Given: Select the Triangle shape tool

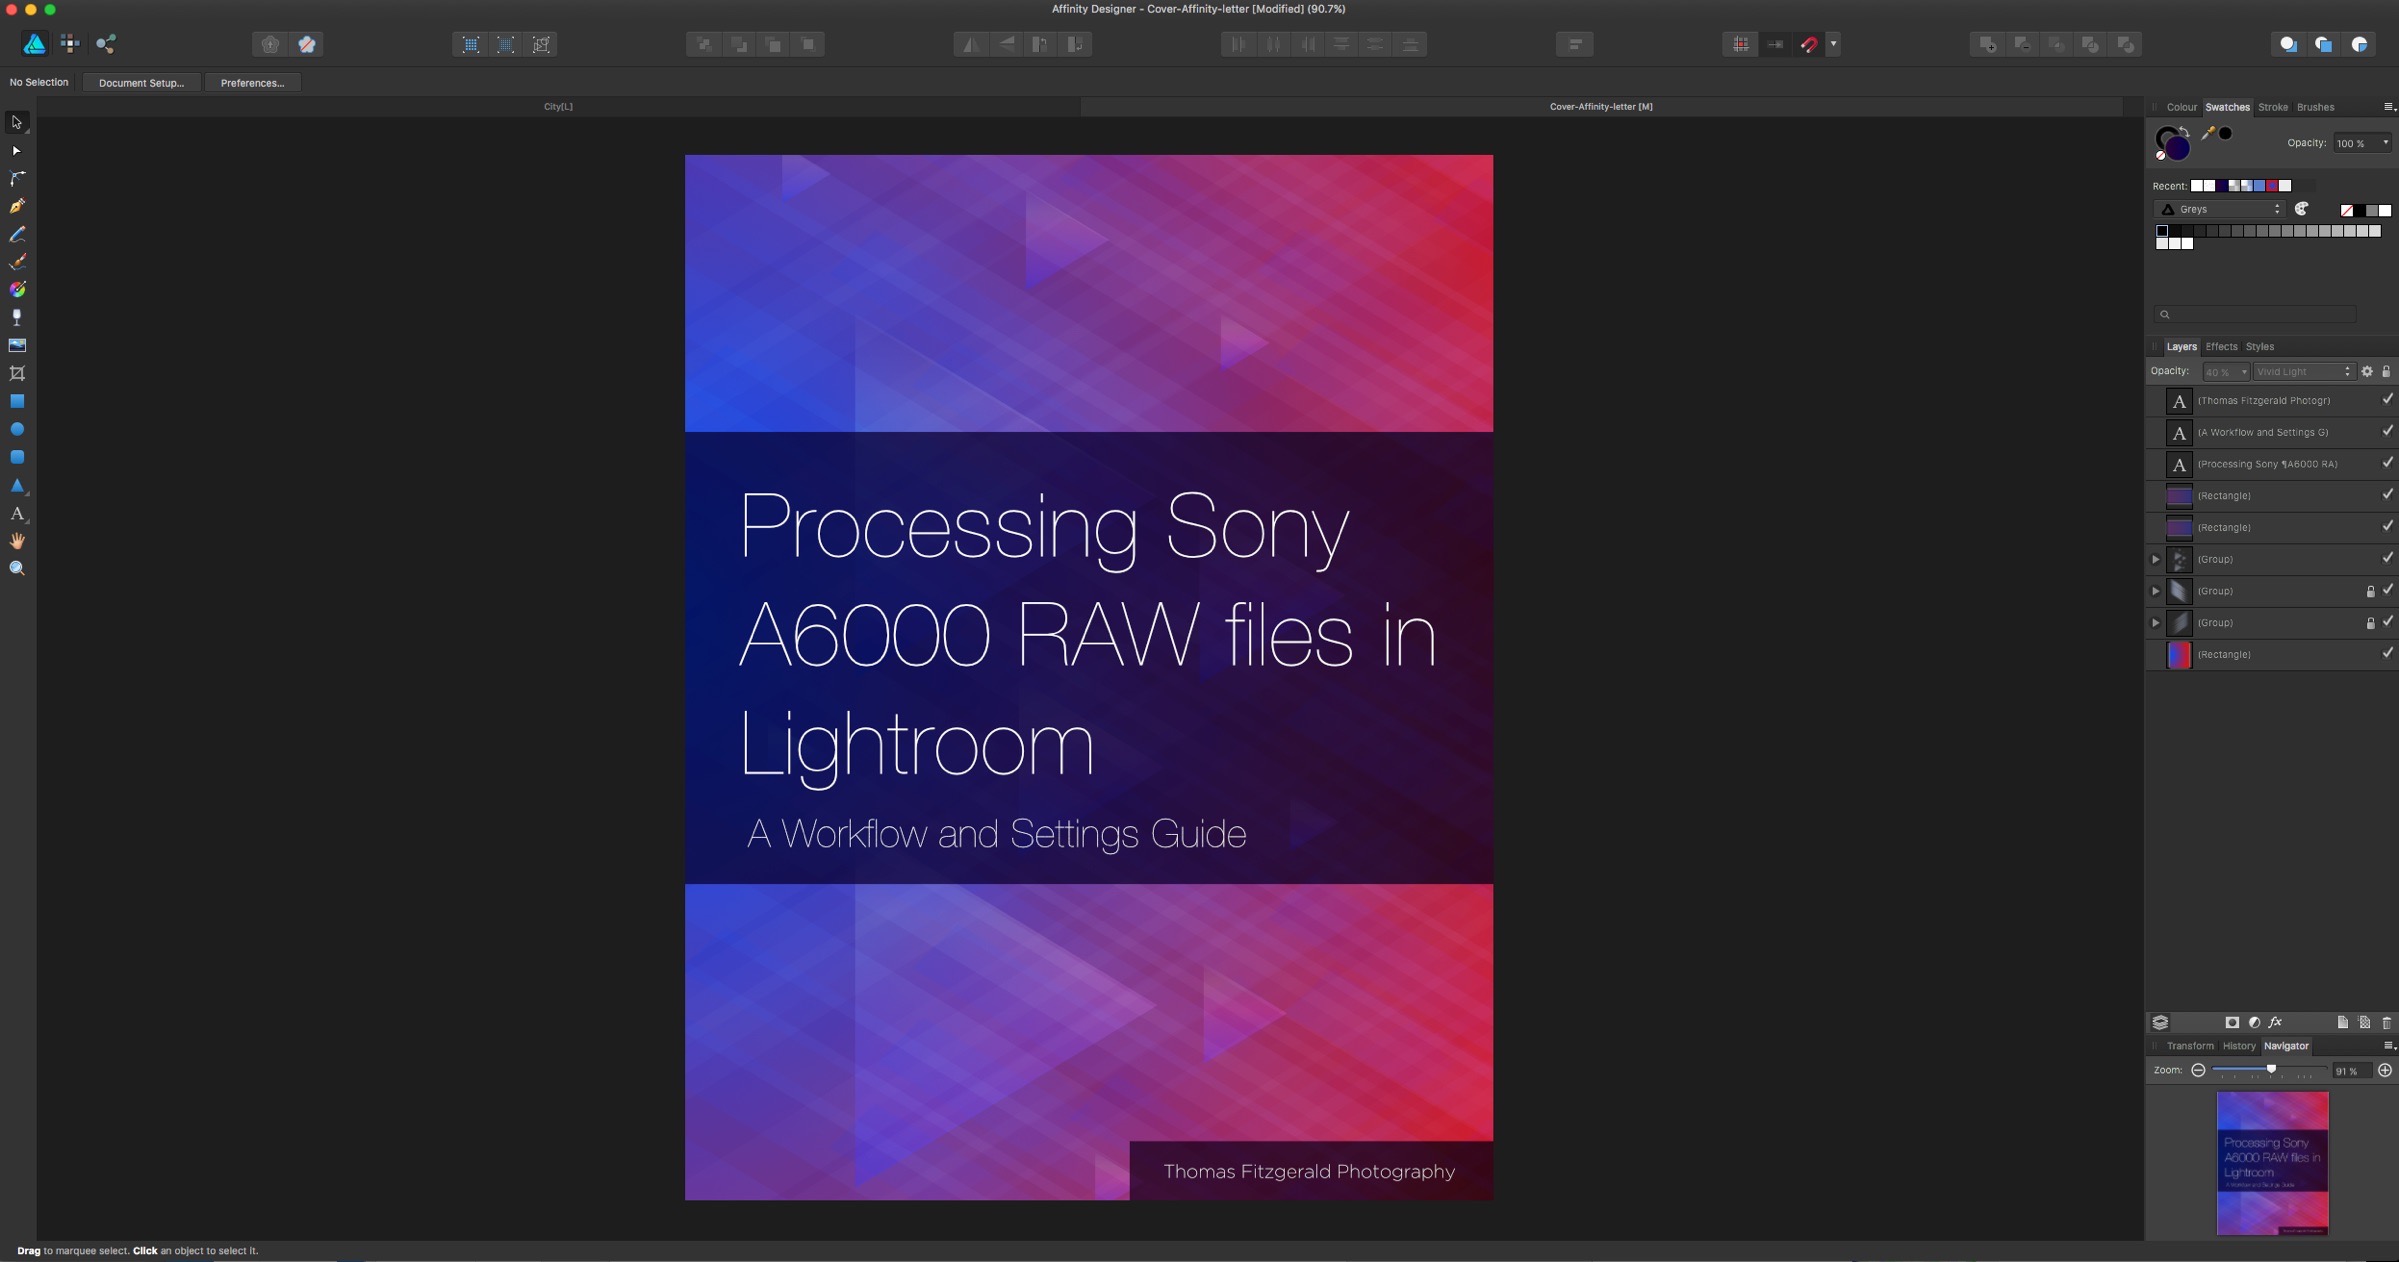Looking at the screenshot, I should [17, 485].
